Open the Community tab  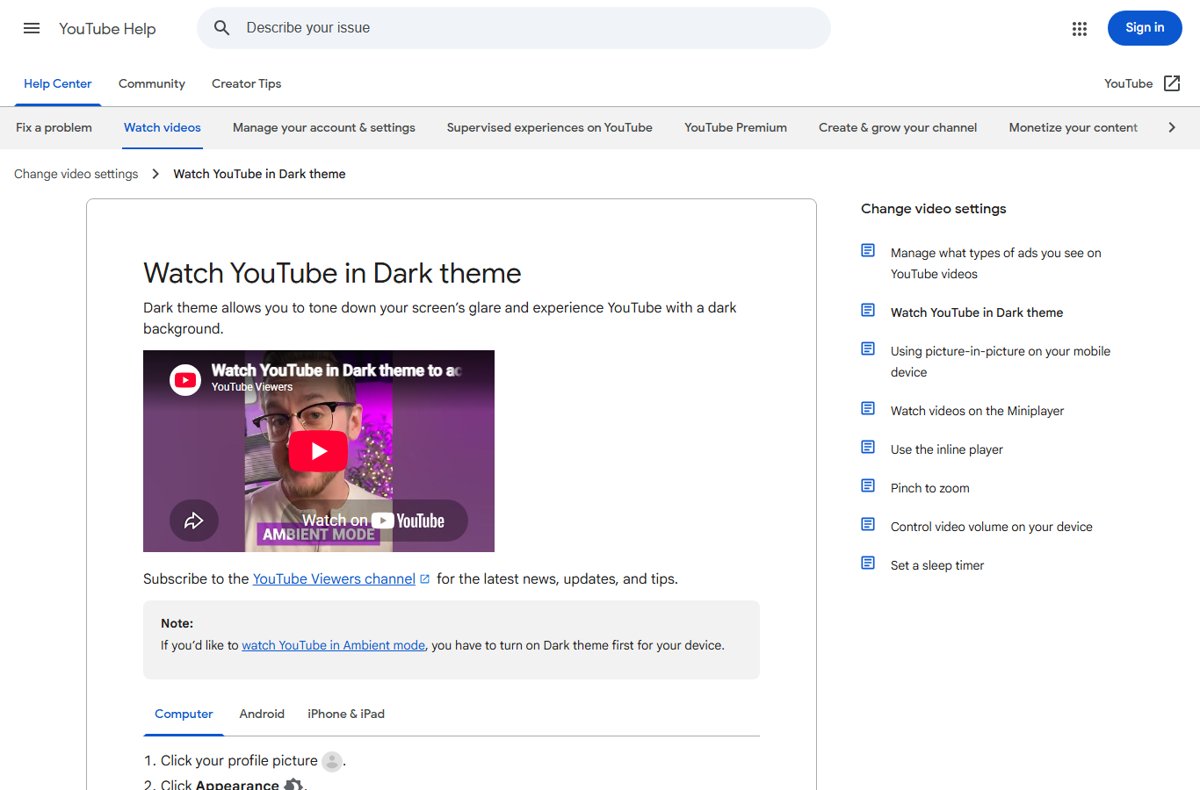tap(152, 84)
